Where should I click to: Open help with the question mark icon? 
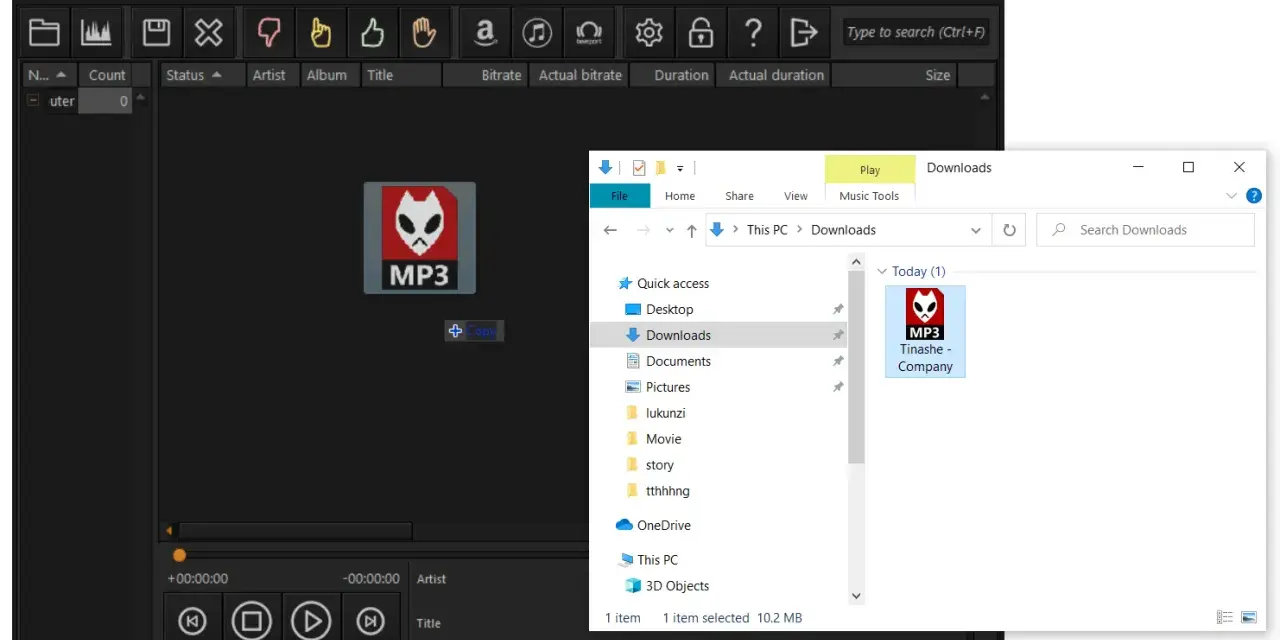(x=753, y=33)
